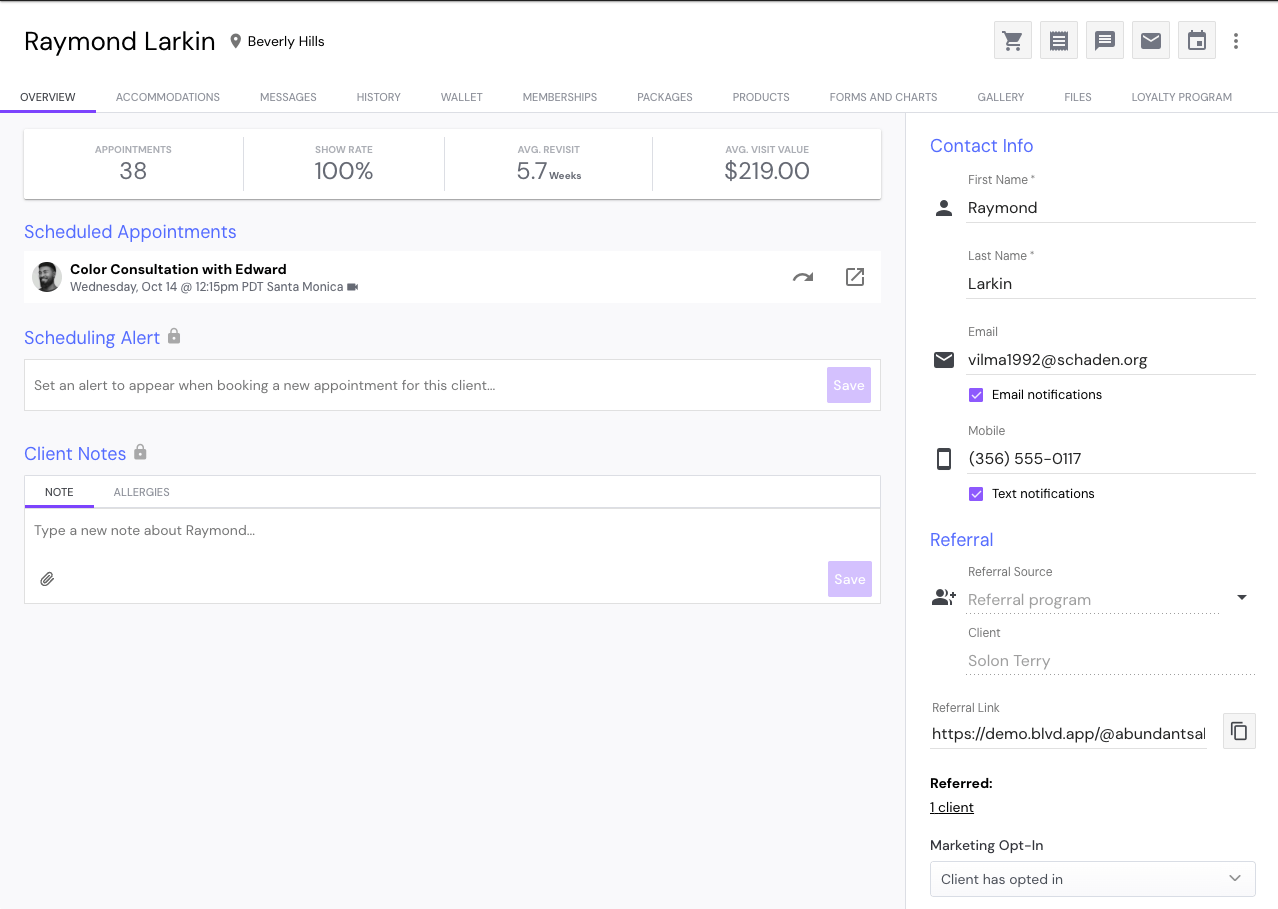Save the client note

(x=850, y=579)
